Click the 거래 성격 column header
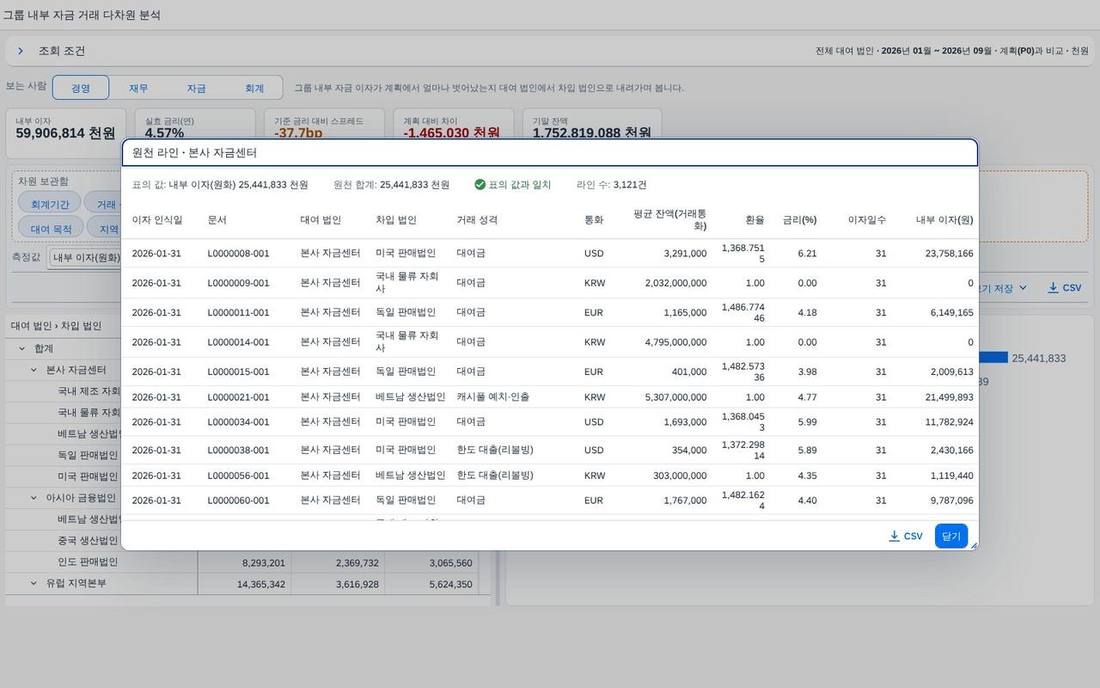The image size is (1100, 688). pyautogui.click(x=477, y=220)
